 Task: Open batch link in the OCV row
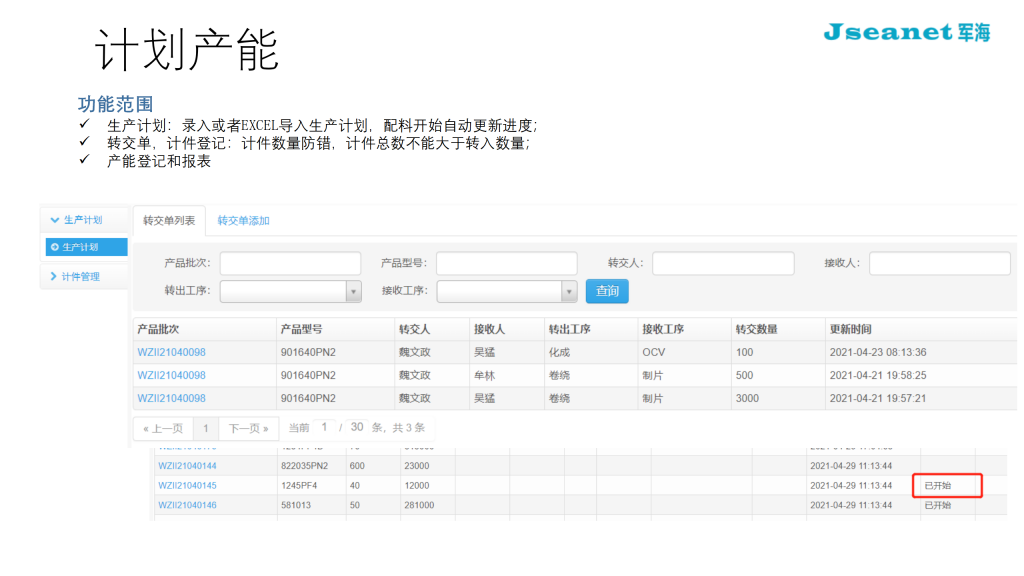[171, 352]
